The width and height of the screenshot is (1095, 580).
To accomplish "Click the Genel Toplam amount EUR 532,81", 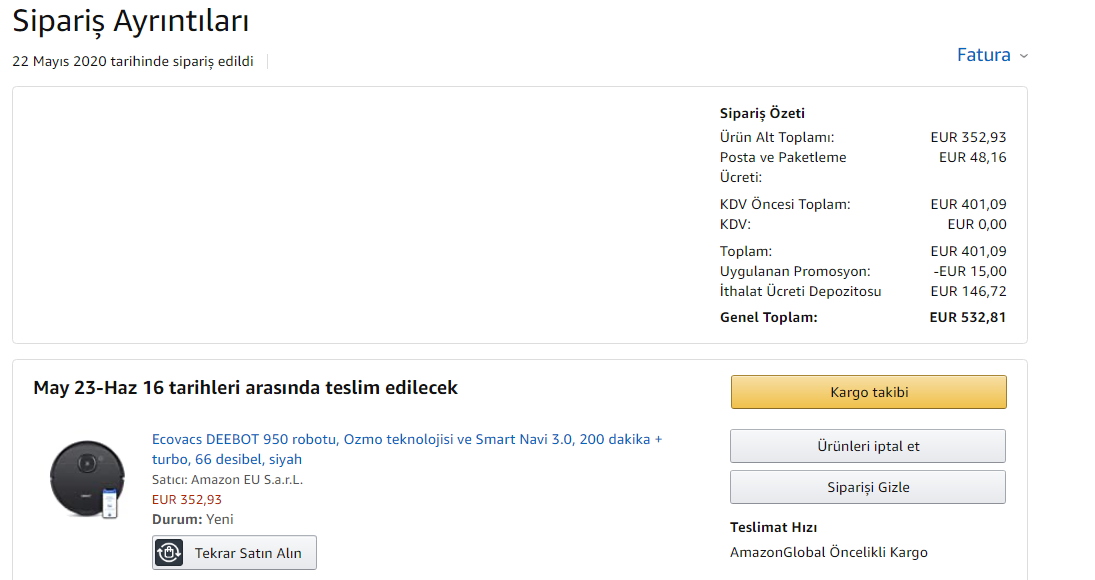I will pyautogui.click(x=968, y=318).
